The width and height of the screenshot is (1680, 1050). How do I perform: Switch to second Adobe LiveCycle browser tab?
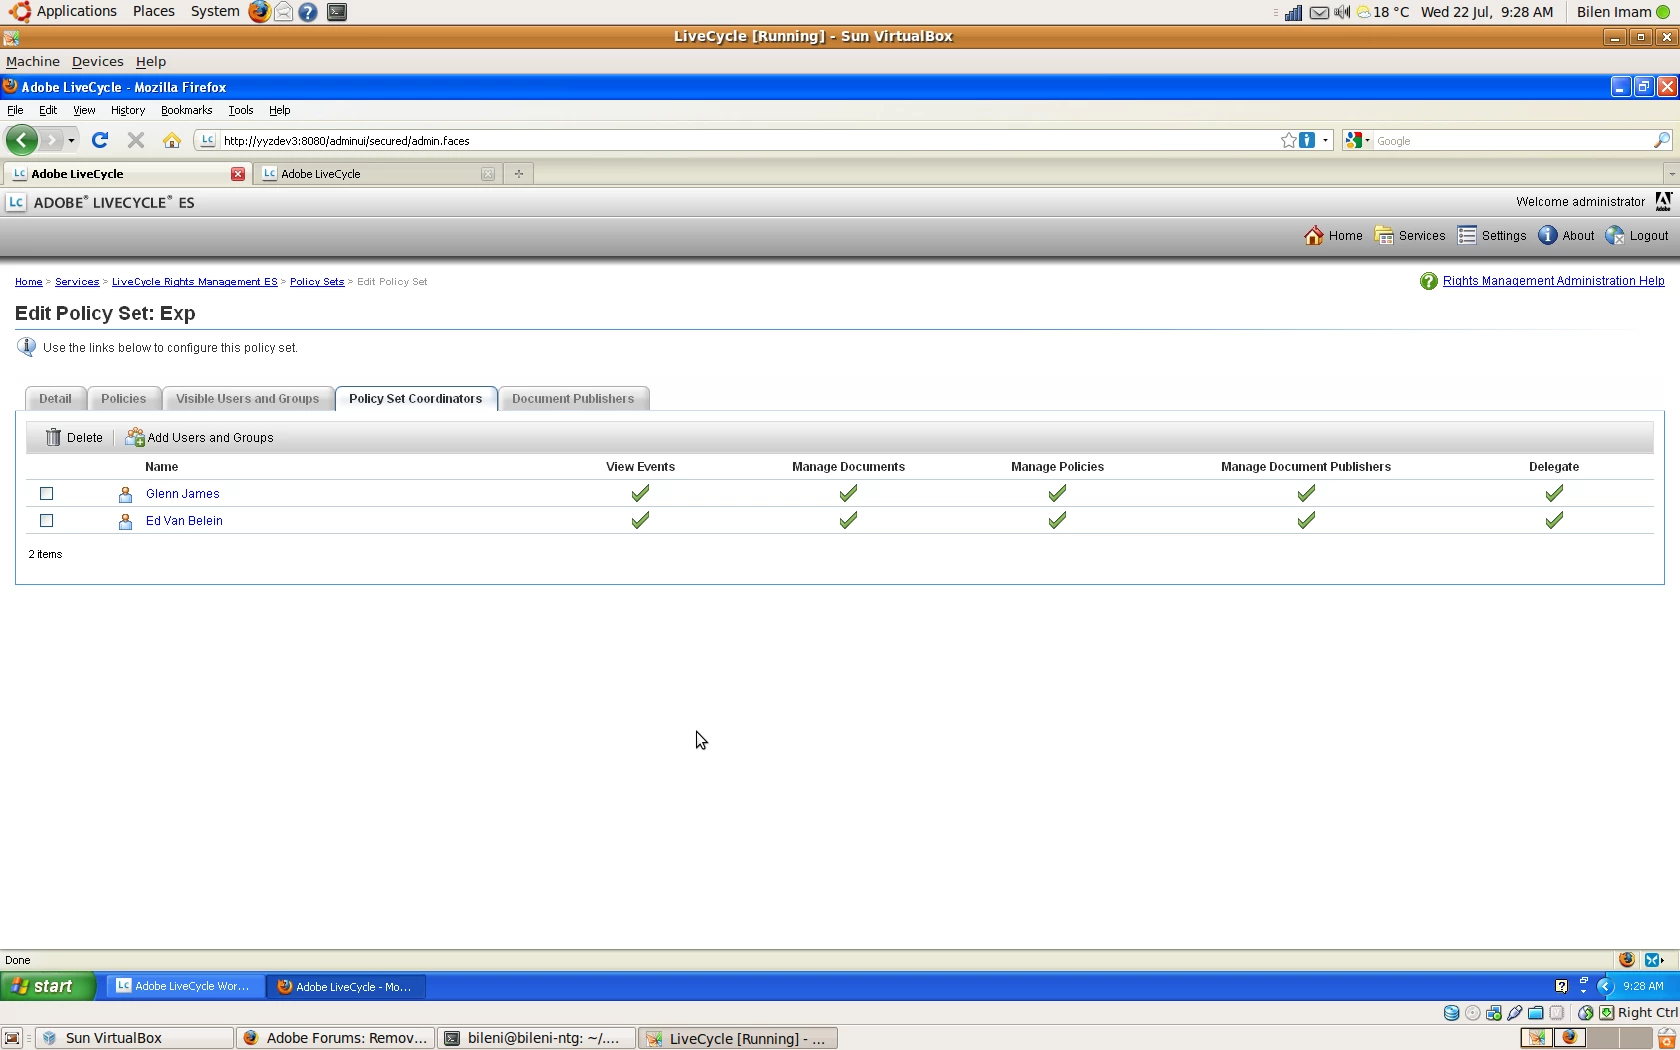[376, 174]
